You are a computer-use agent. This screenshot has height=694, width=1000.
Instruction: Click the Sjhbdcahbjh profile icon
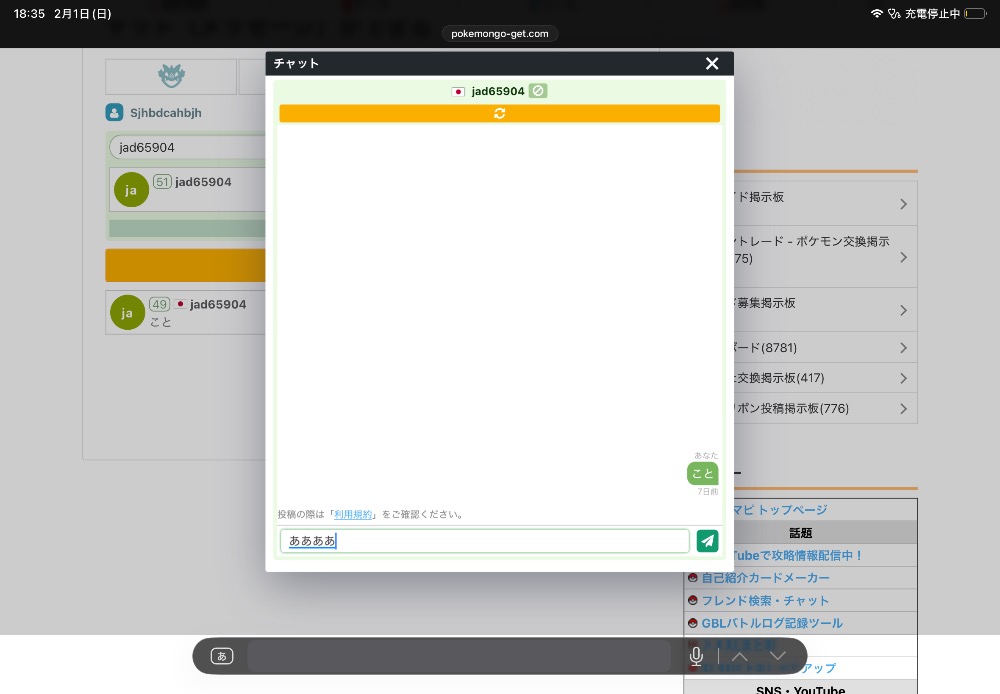pos(114,113)
